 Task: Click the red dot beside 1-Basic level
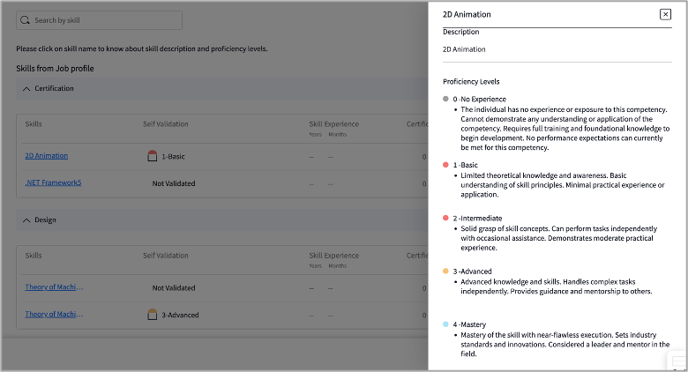[446, 165]
